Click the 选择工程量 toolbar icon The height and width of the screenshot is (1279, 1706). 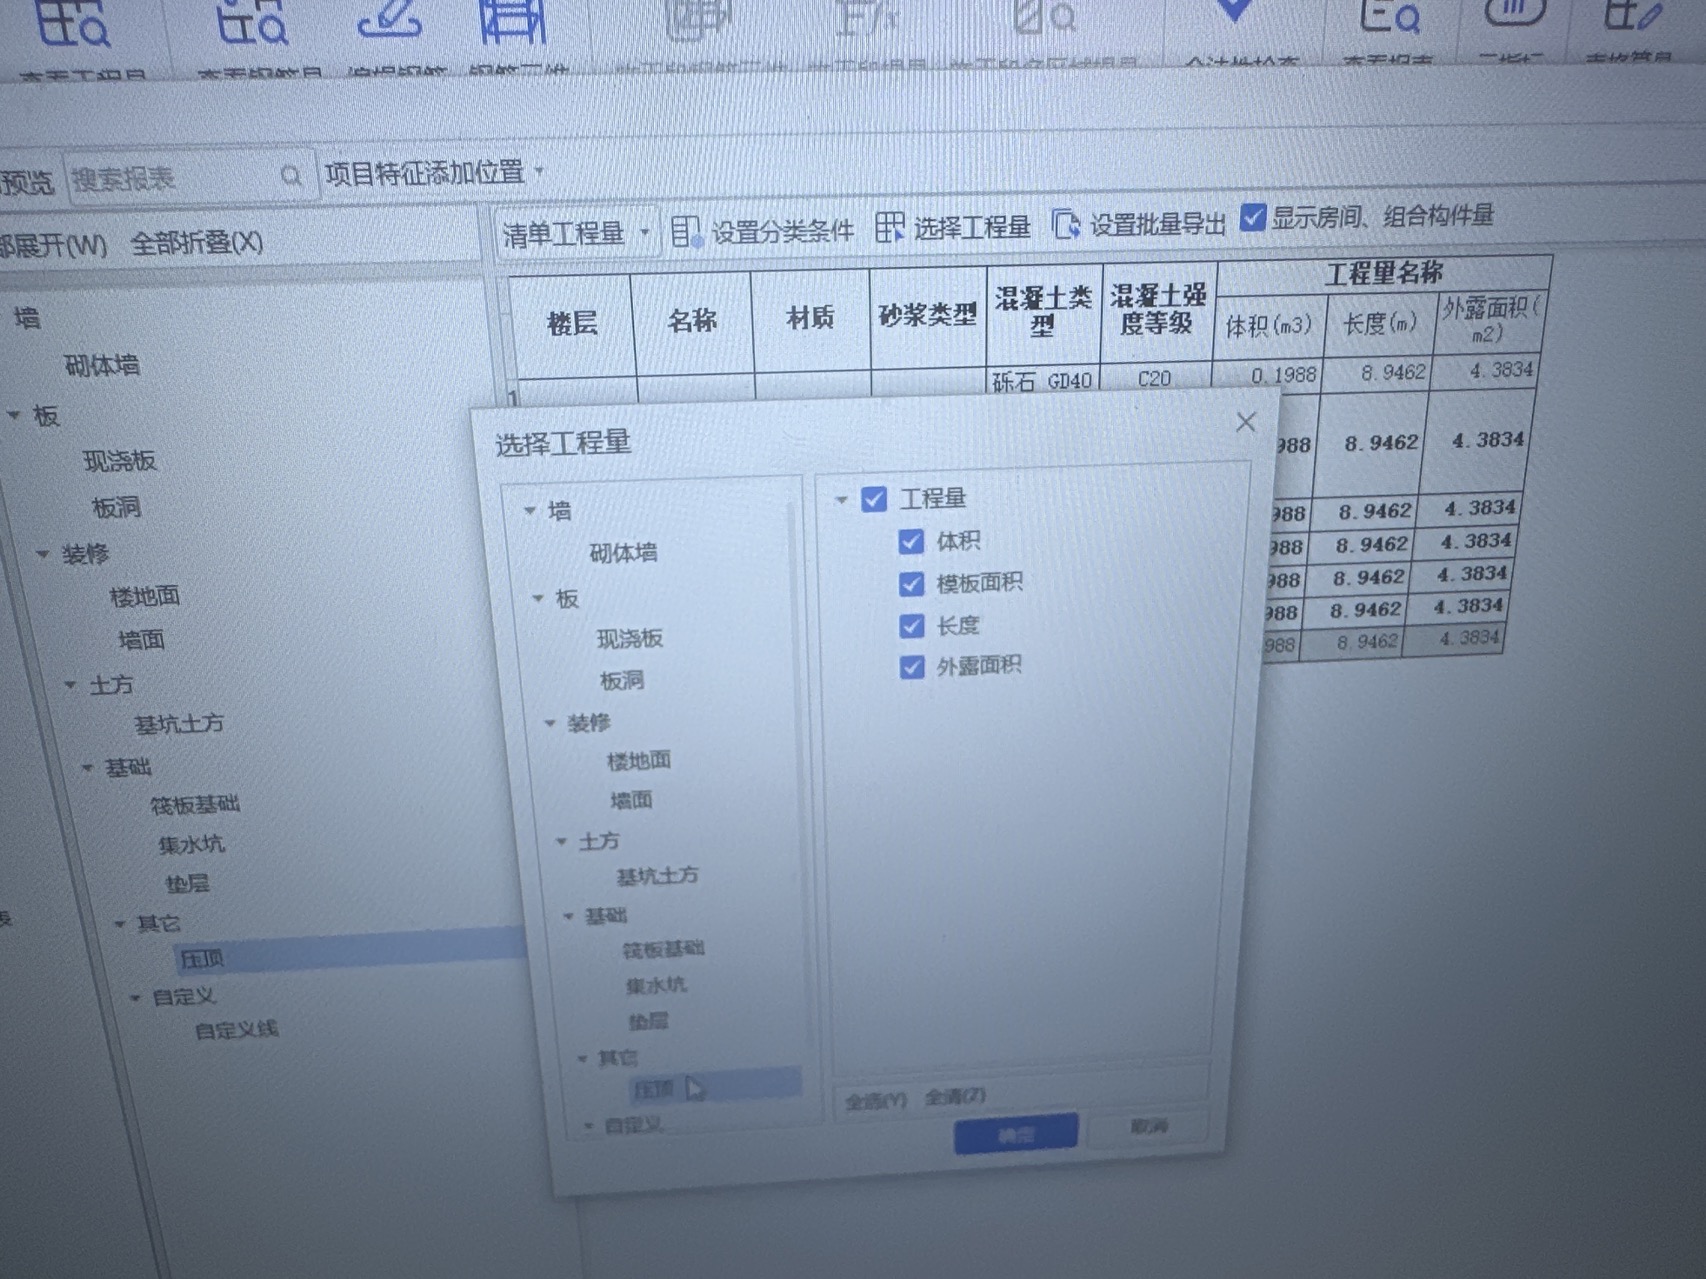tap(889, 228)
